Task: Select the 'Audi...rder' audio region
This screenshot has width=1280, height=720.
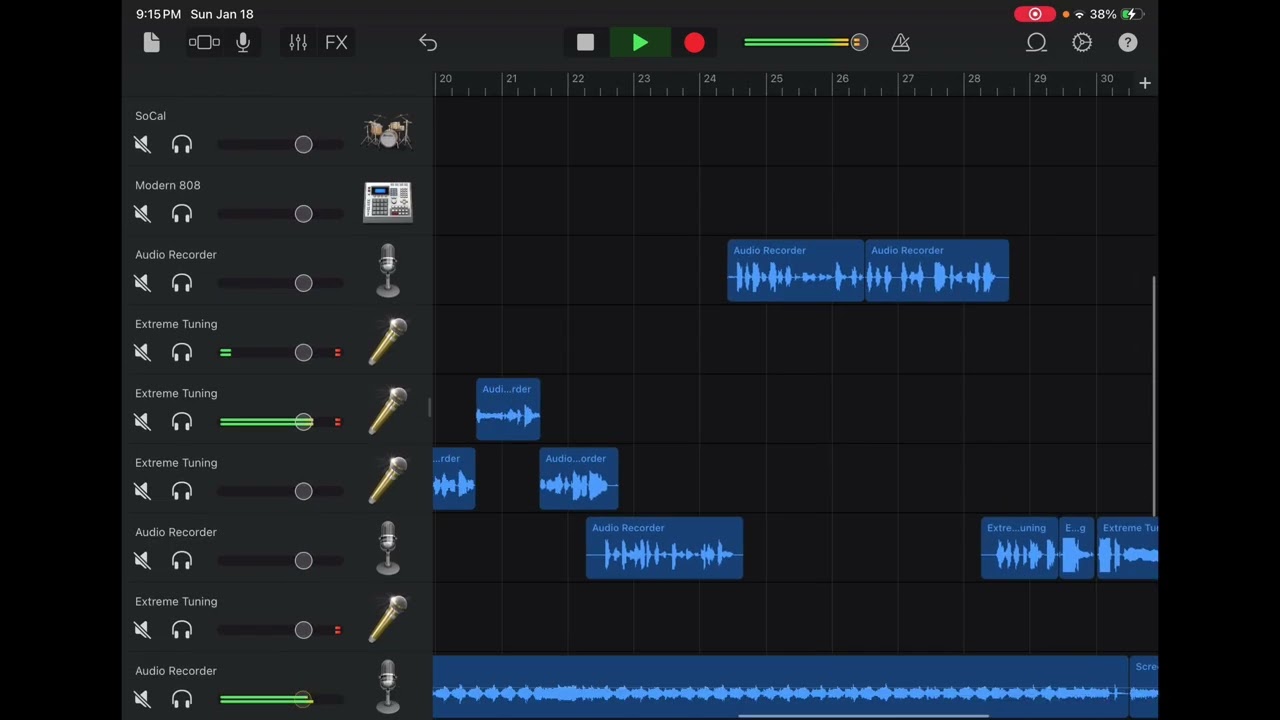Action: coord(508,409)
